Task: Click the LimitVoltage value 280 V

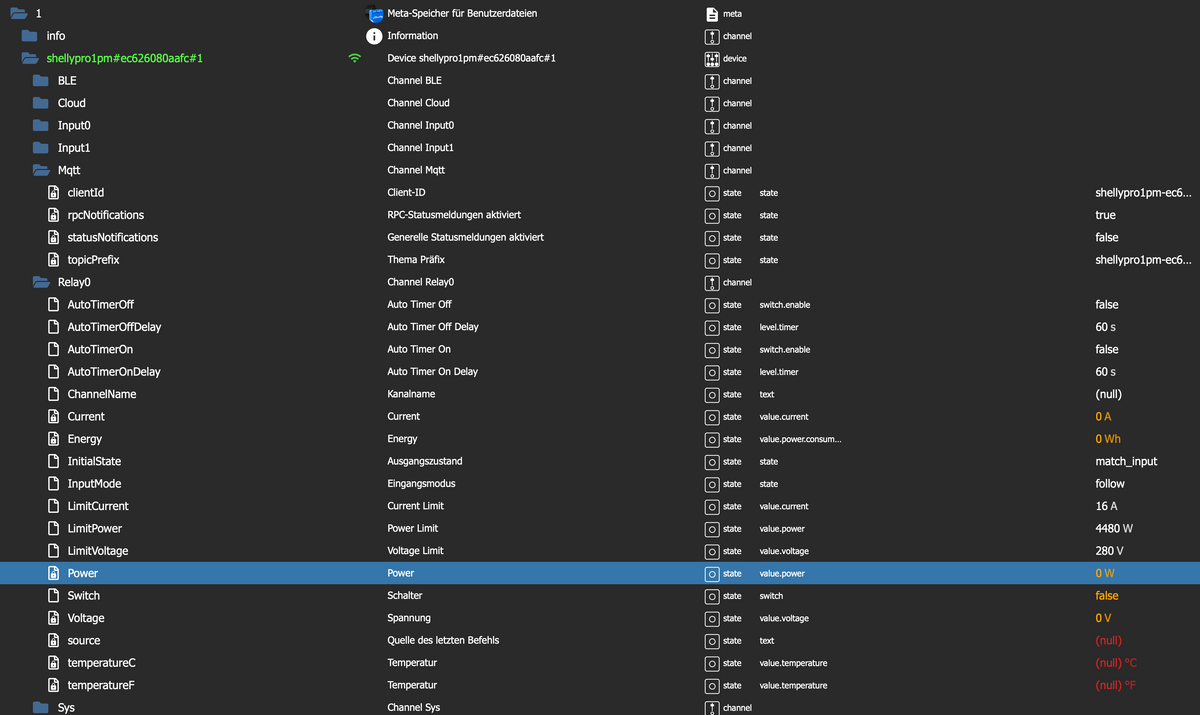Action: [x=1109, y=551]
